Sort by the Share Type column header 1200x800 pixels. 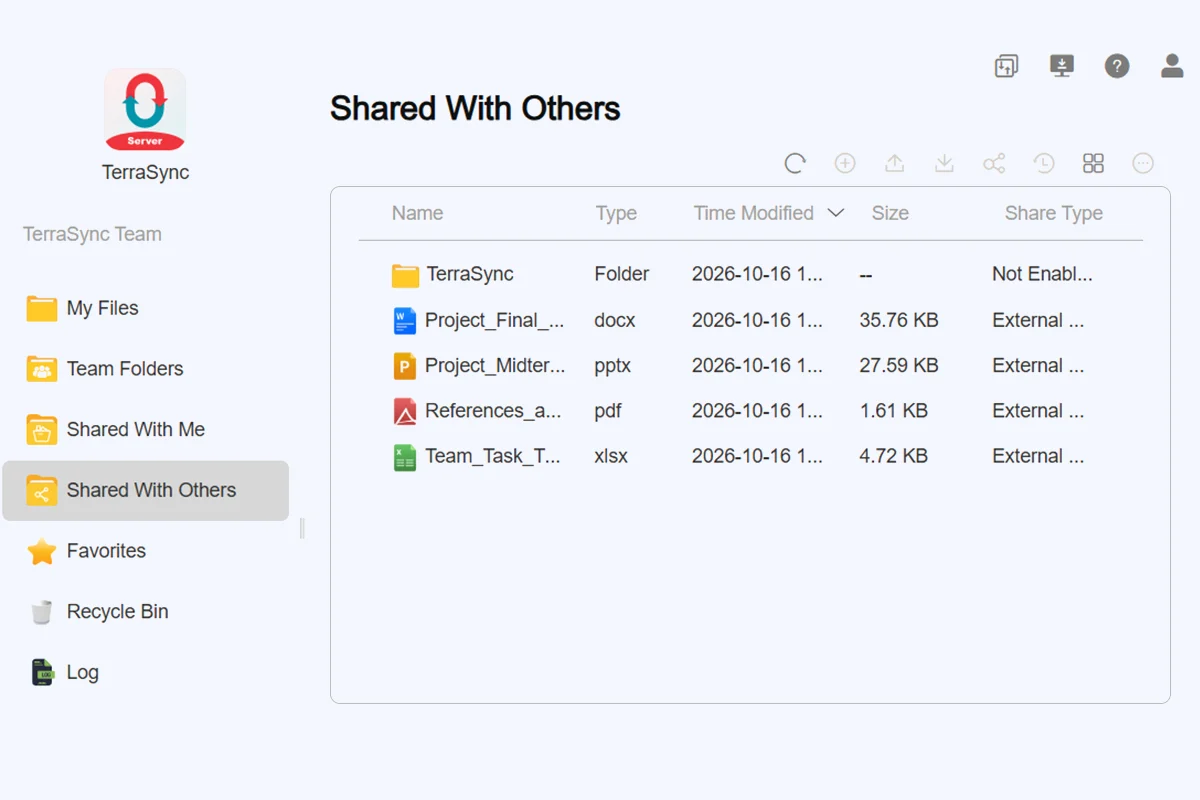[1054, 213]
